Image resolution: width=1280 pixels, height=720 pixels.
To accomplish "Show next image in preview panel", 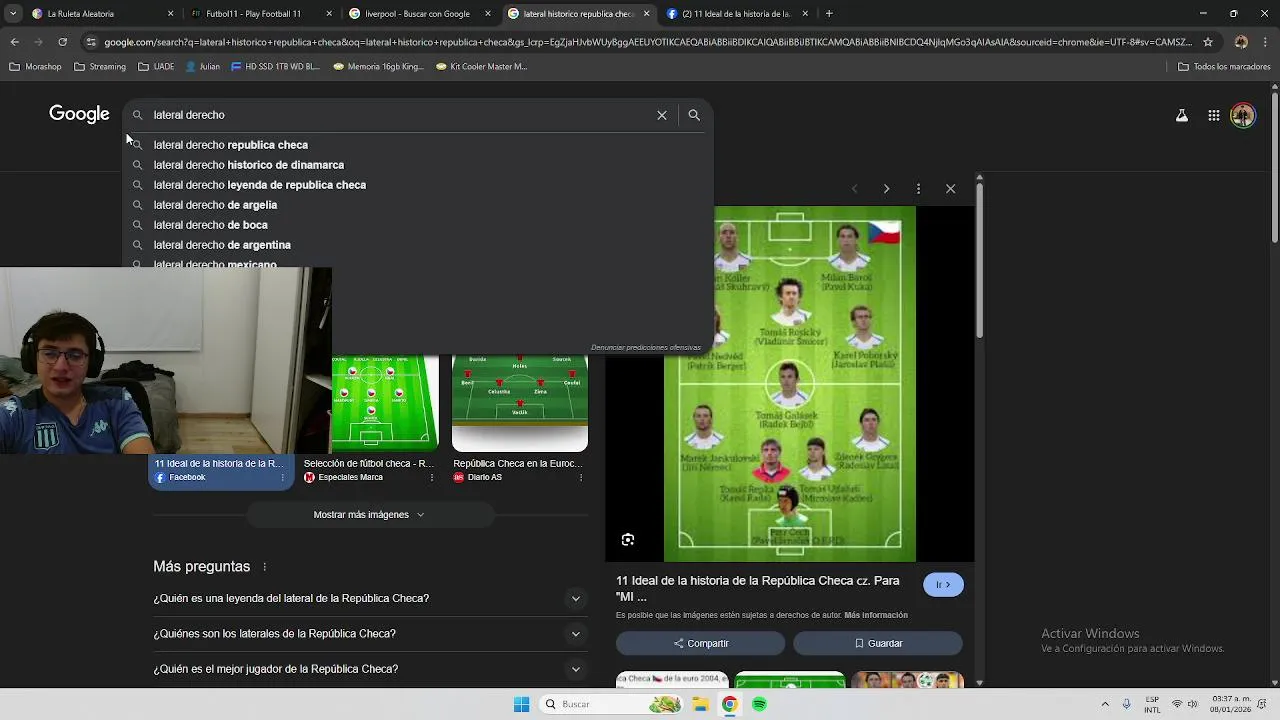I will [x=886, y=189].
